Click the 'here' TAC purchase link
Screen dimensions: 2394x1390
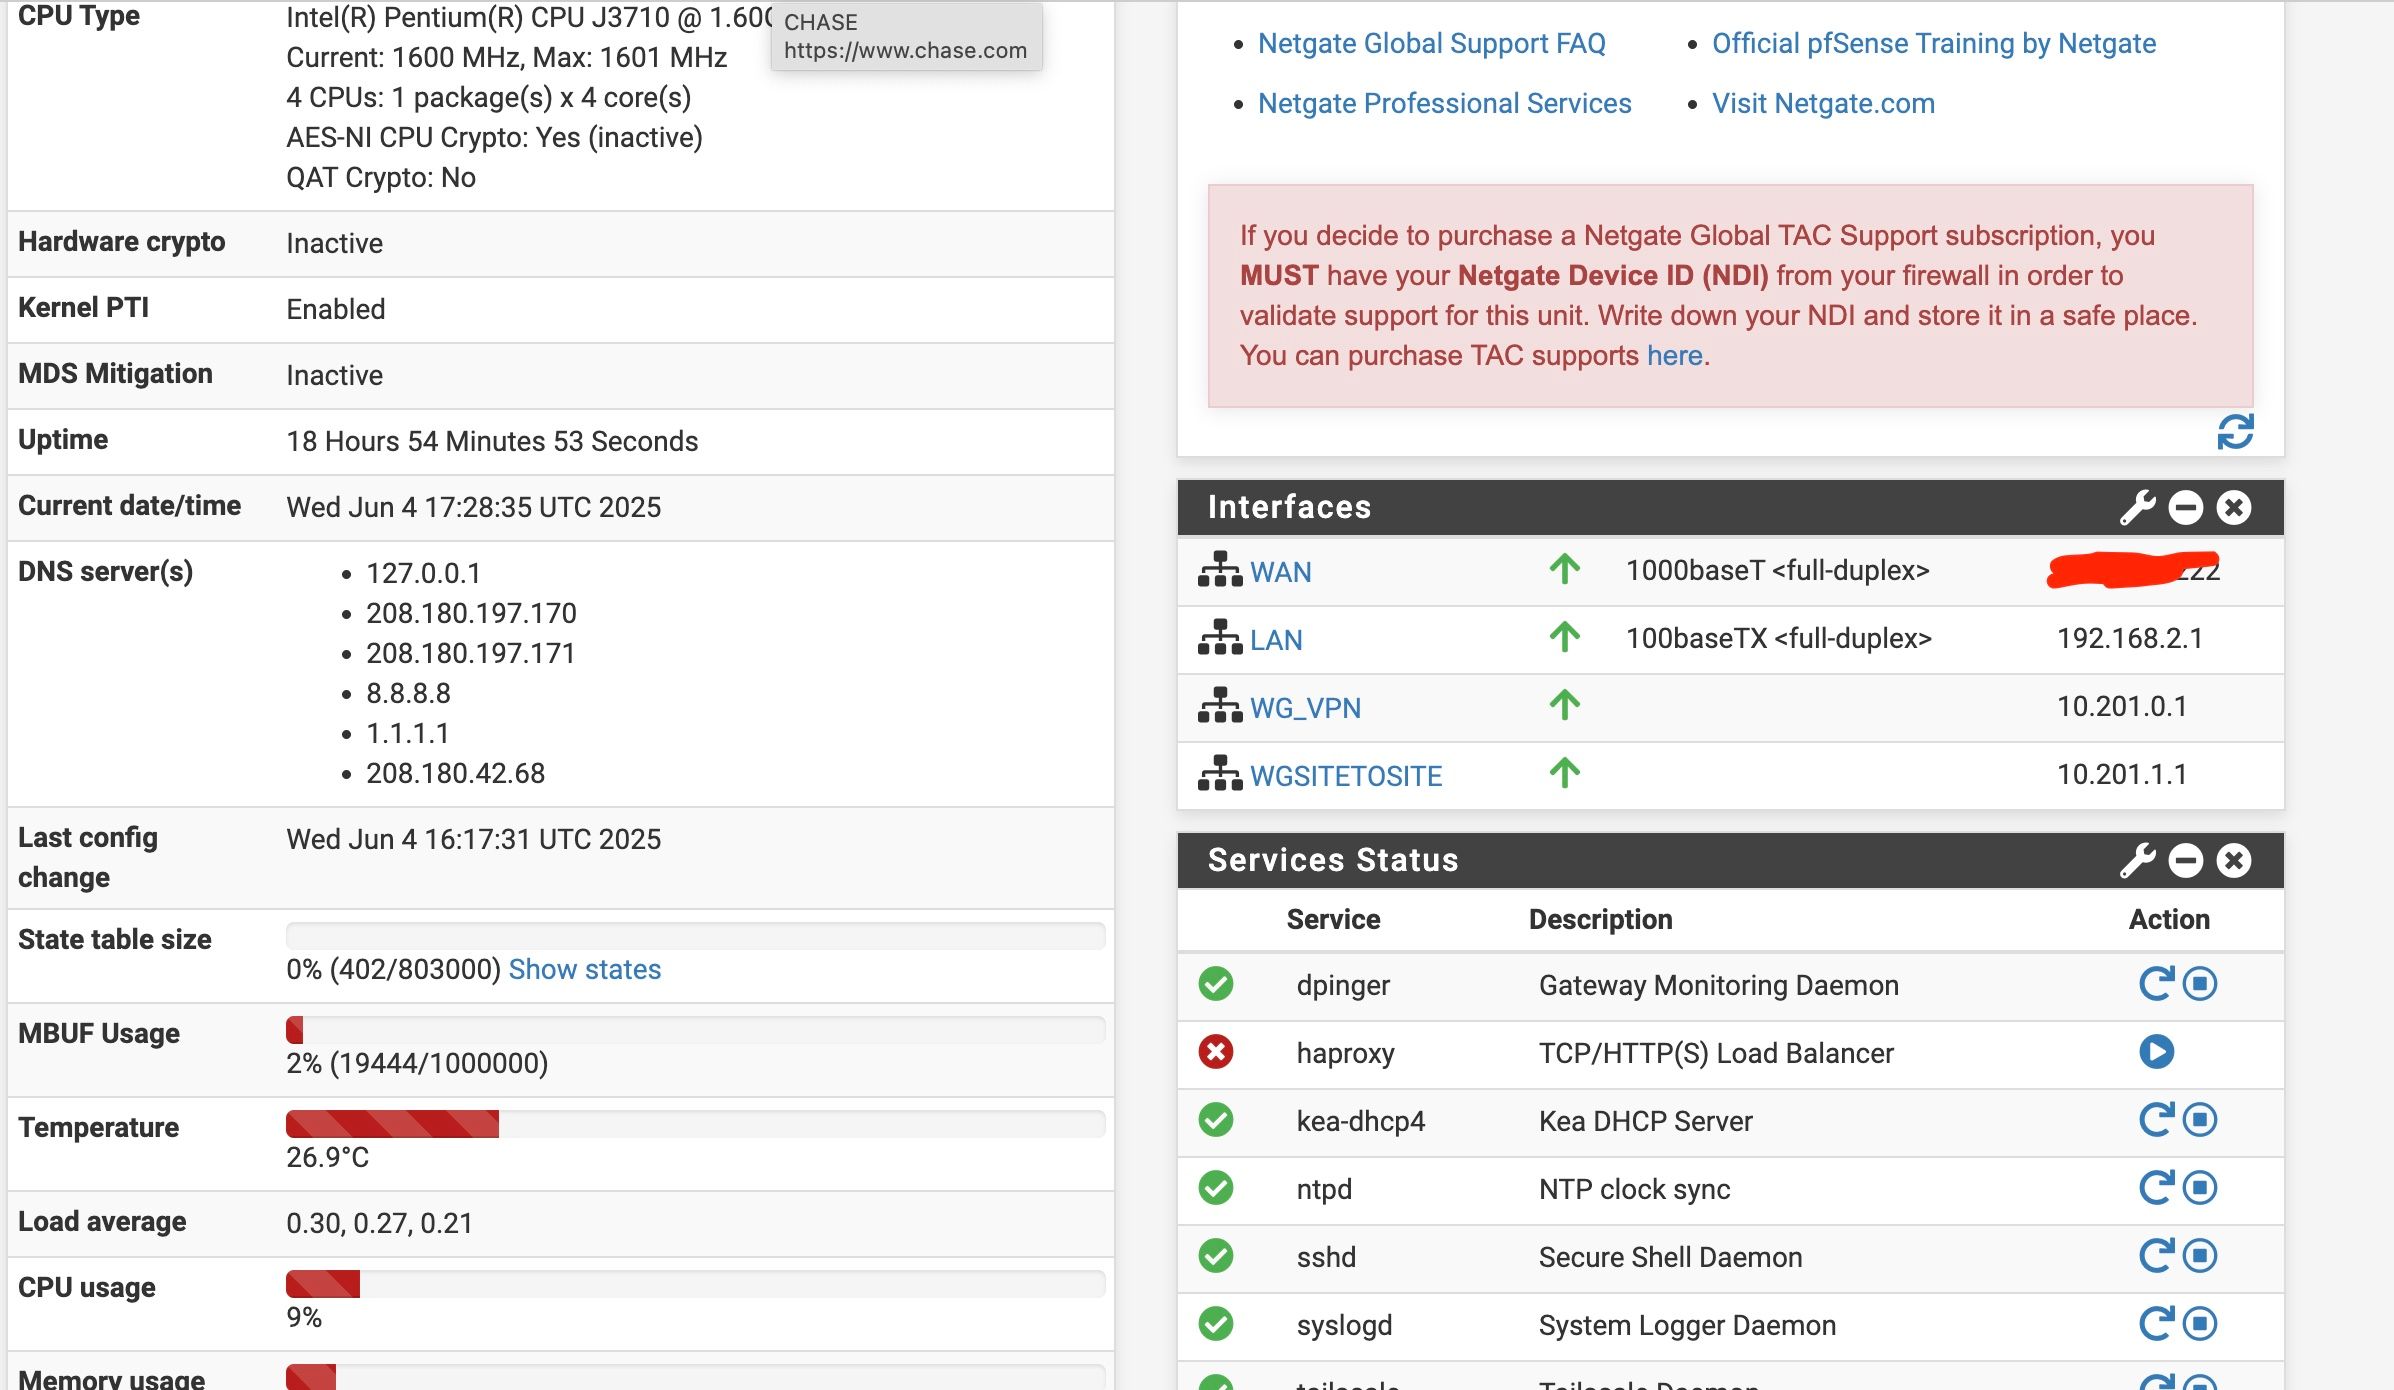coord(1674,355)
